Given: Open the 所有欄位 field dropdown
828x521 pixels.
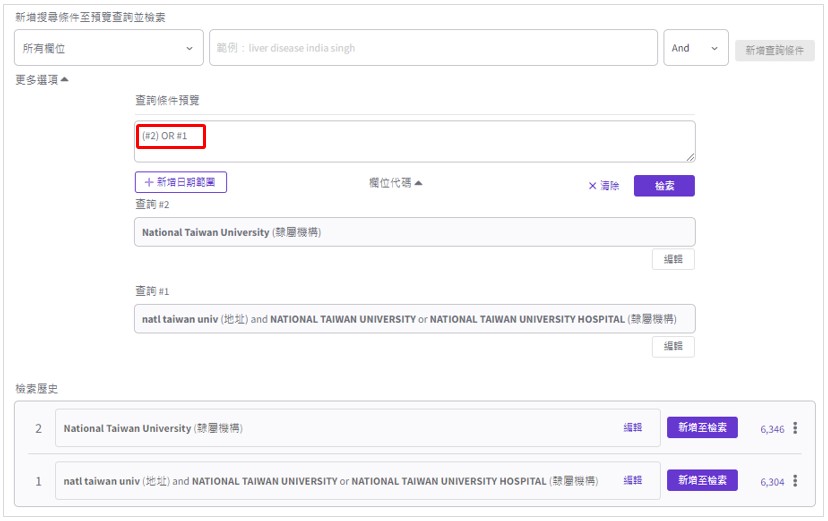Looking at the screenshot, I should coord(109,48).
